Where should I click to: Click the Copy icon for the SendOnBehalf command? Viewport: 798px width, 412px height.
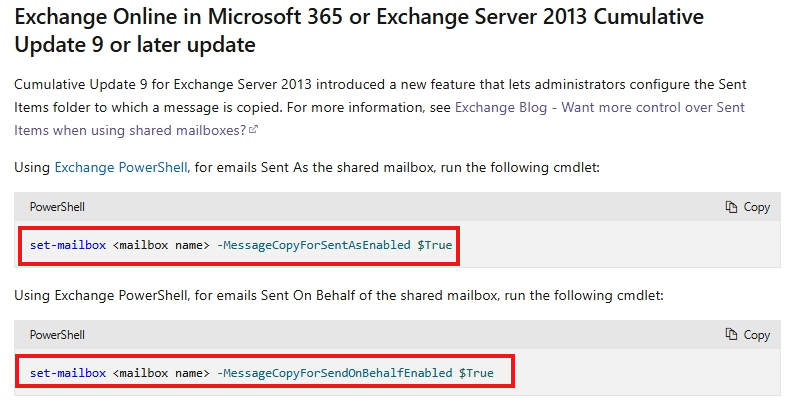(x=731, y=335)
